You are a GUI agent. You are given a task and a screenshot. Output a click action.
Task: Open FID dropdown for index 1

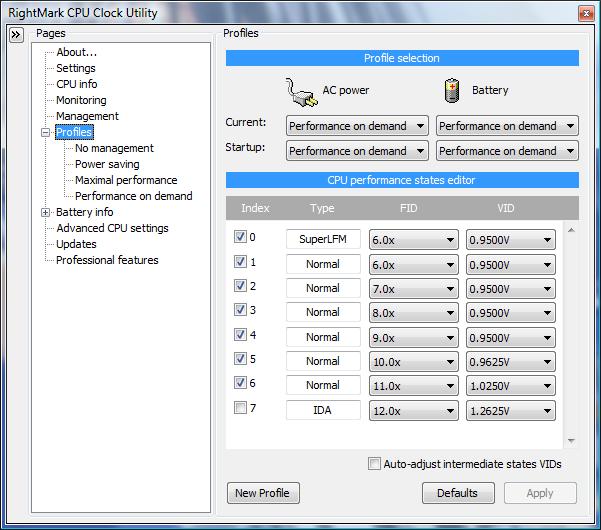[x=414, y=265]
